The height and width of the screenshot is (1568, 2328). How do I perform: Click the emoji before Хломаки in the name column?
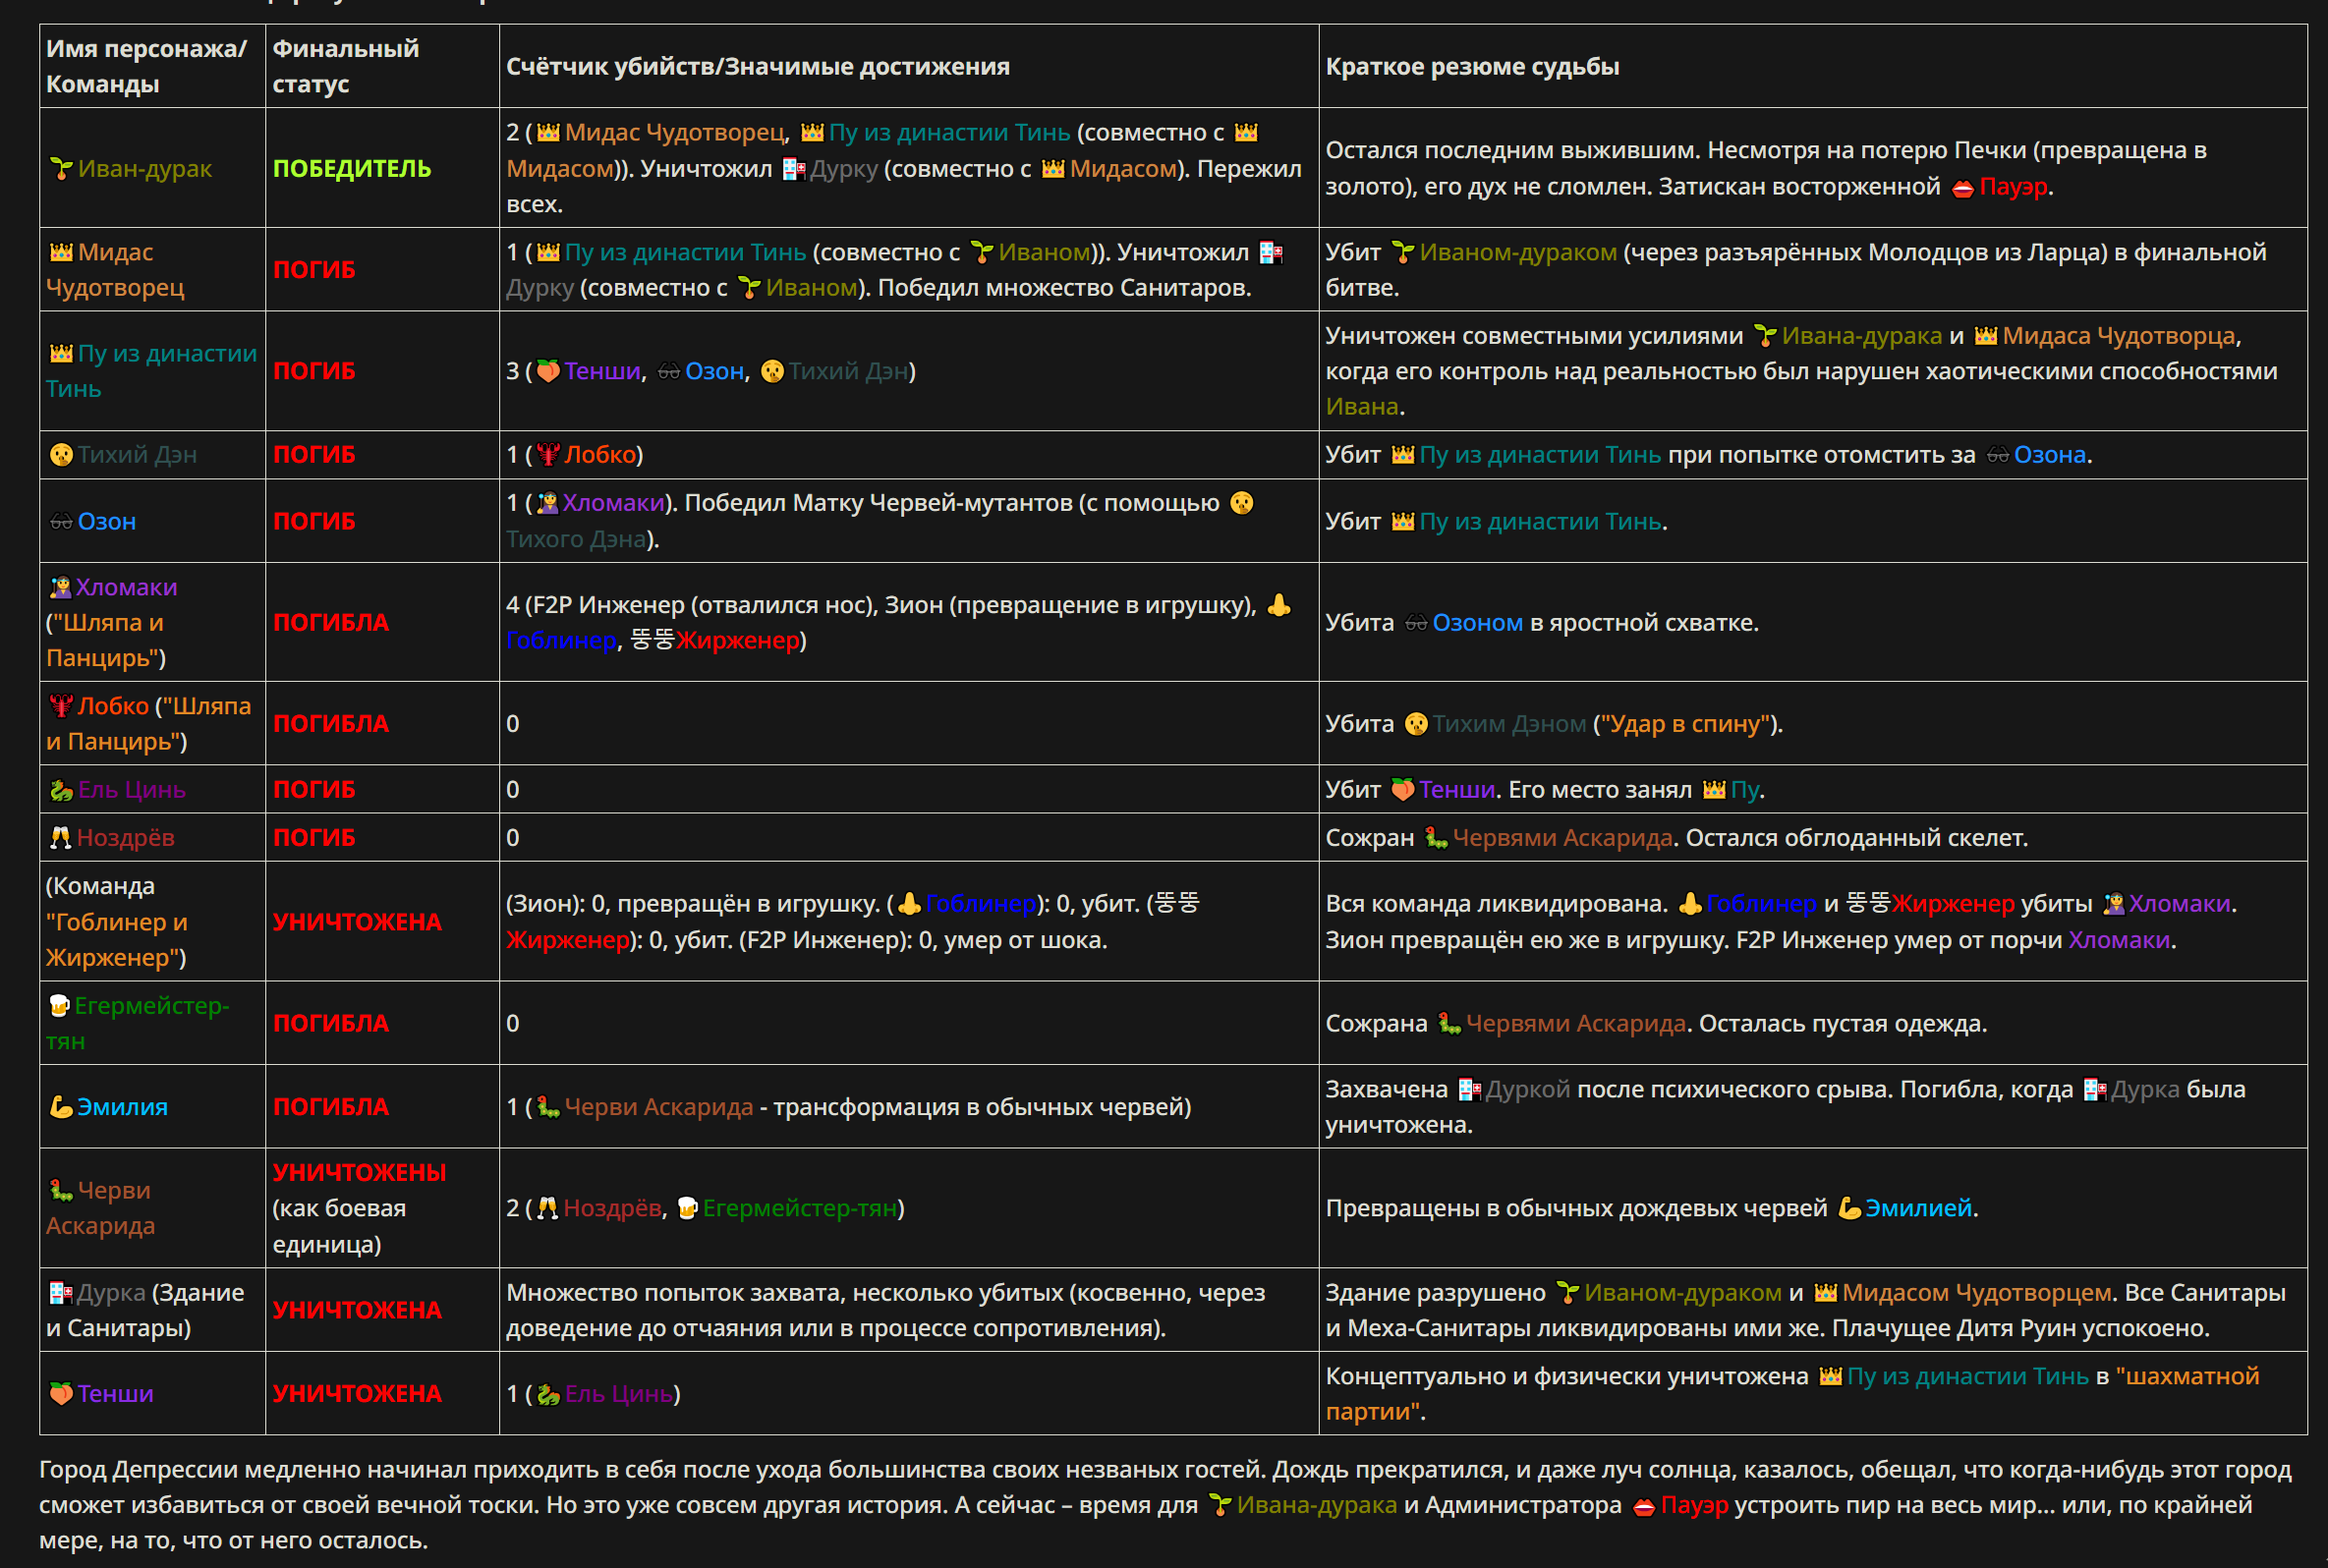tap(60, 588)
